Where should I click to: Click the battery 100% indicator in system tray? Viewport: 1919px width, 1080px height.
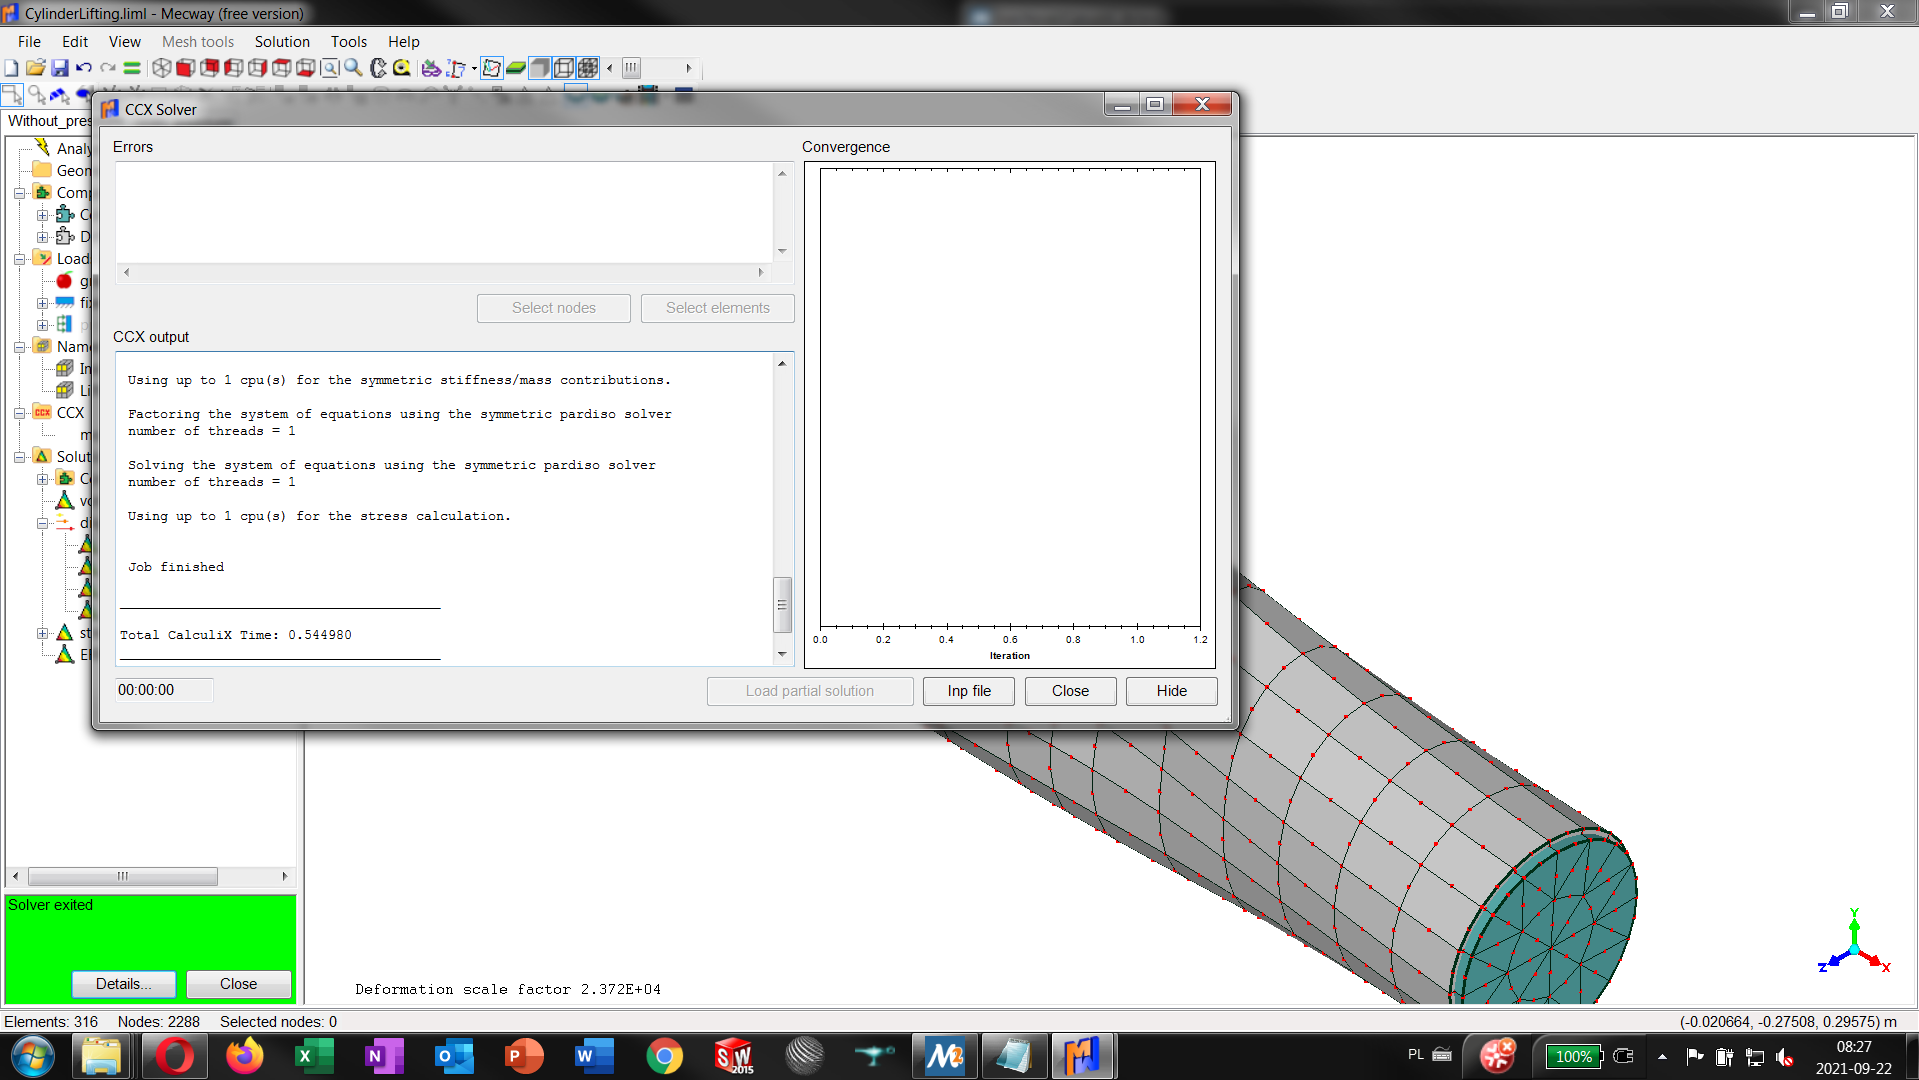pyautogui.click(x=1574, y=1056)
